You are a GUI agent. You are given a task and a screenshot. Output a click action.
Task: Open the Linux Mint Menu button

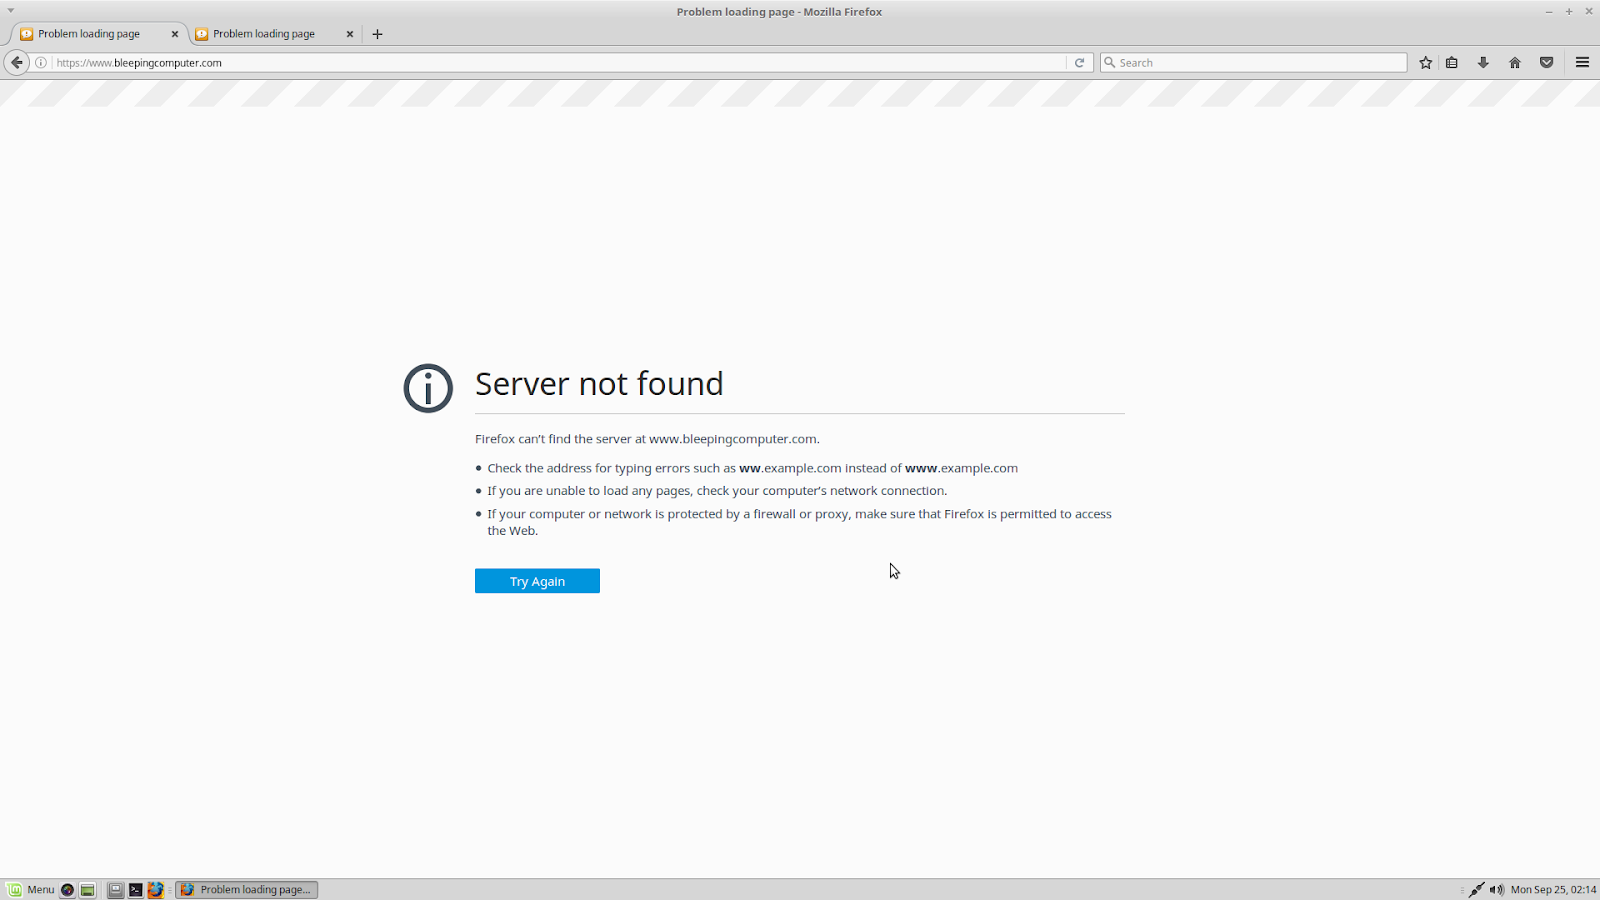pos(30,890)
